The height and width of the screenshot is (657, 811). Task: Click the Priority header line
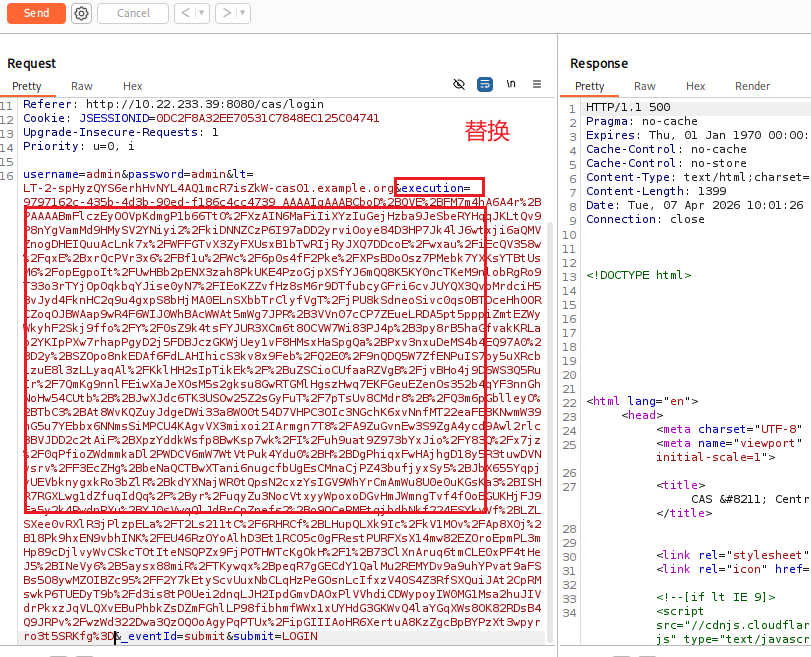(79, 146)
